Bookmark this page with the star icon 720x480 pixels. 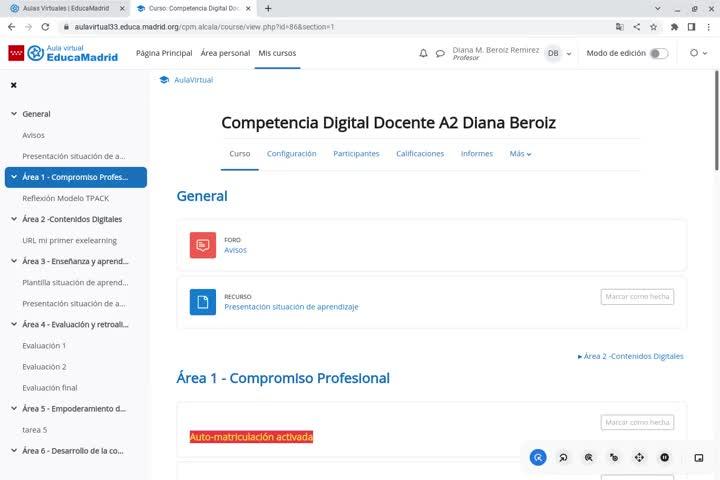coord(653,27)
